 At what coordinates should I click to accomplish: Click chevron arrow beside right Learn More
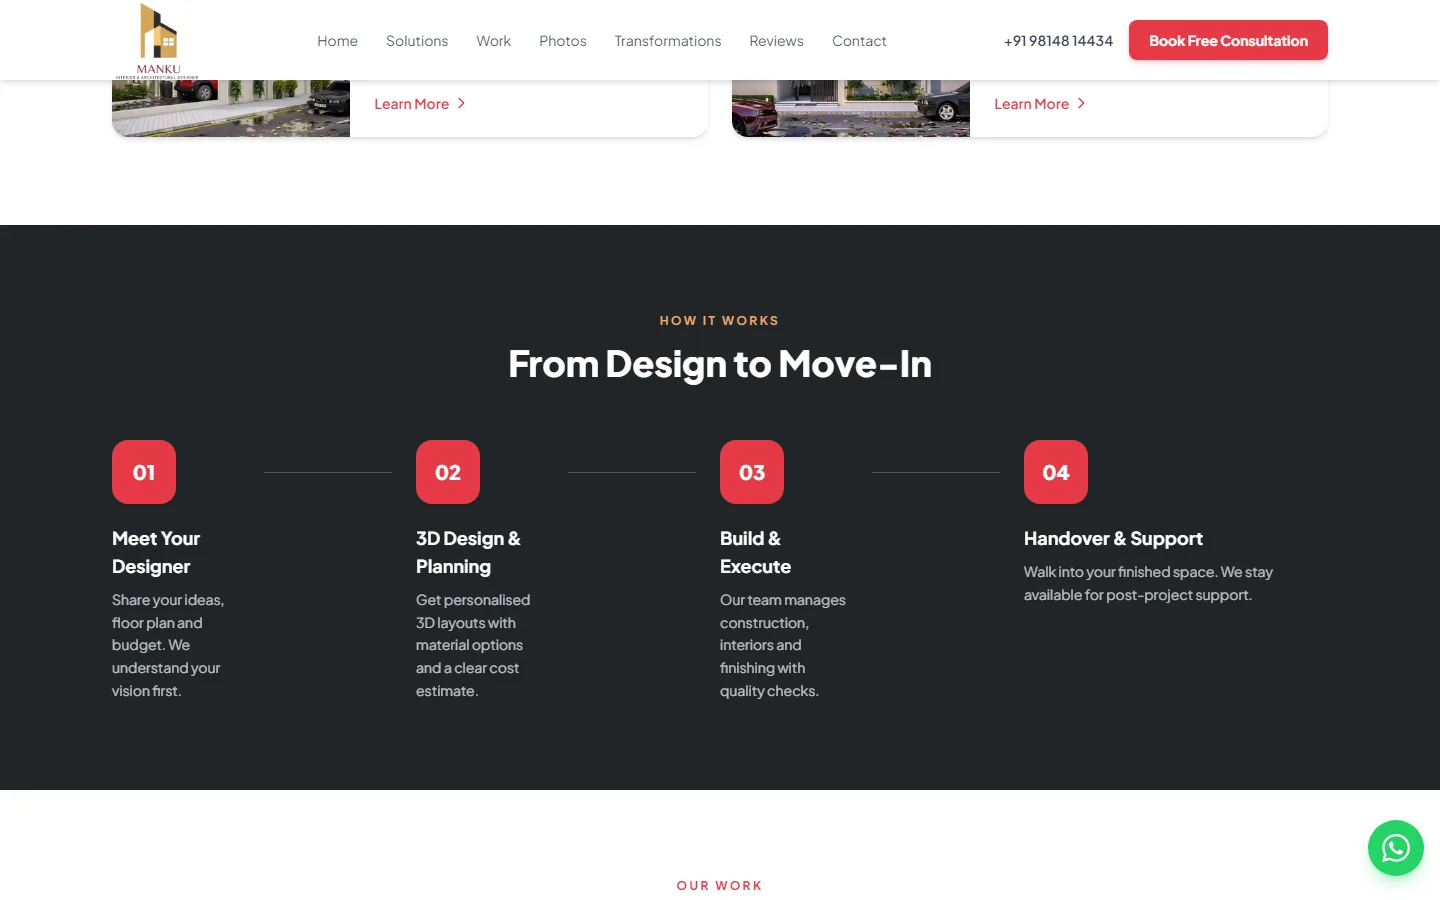click(x=1081, y=103)
